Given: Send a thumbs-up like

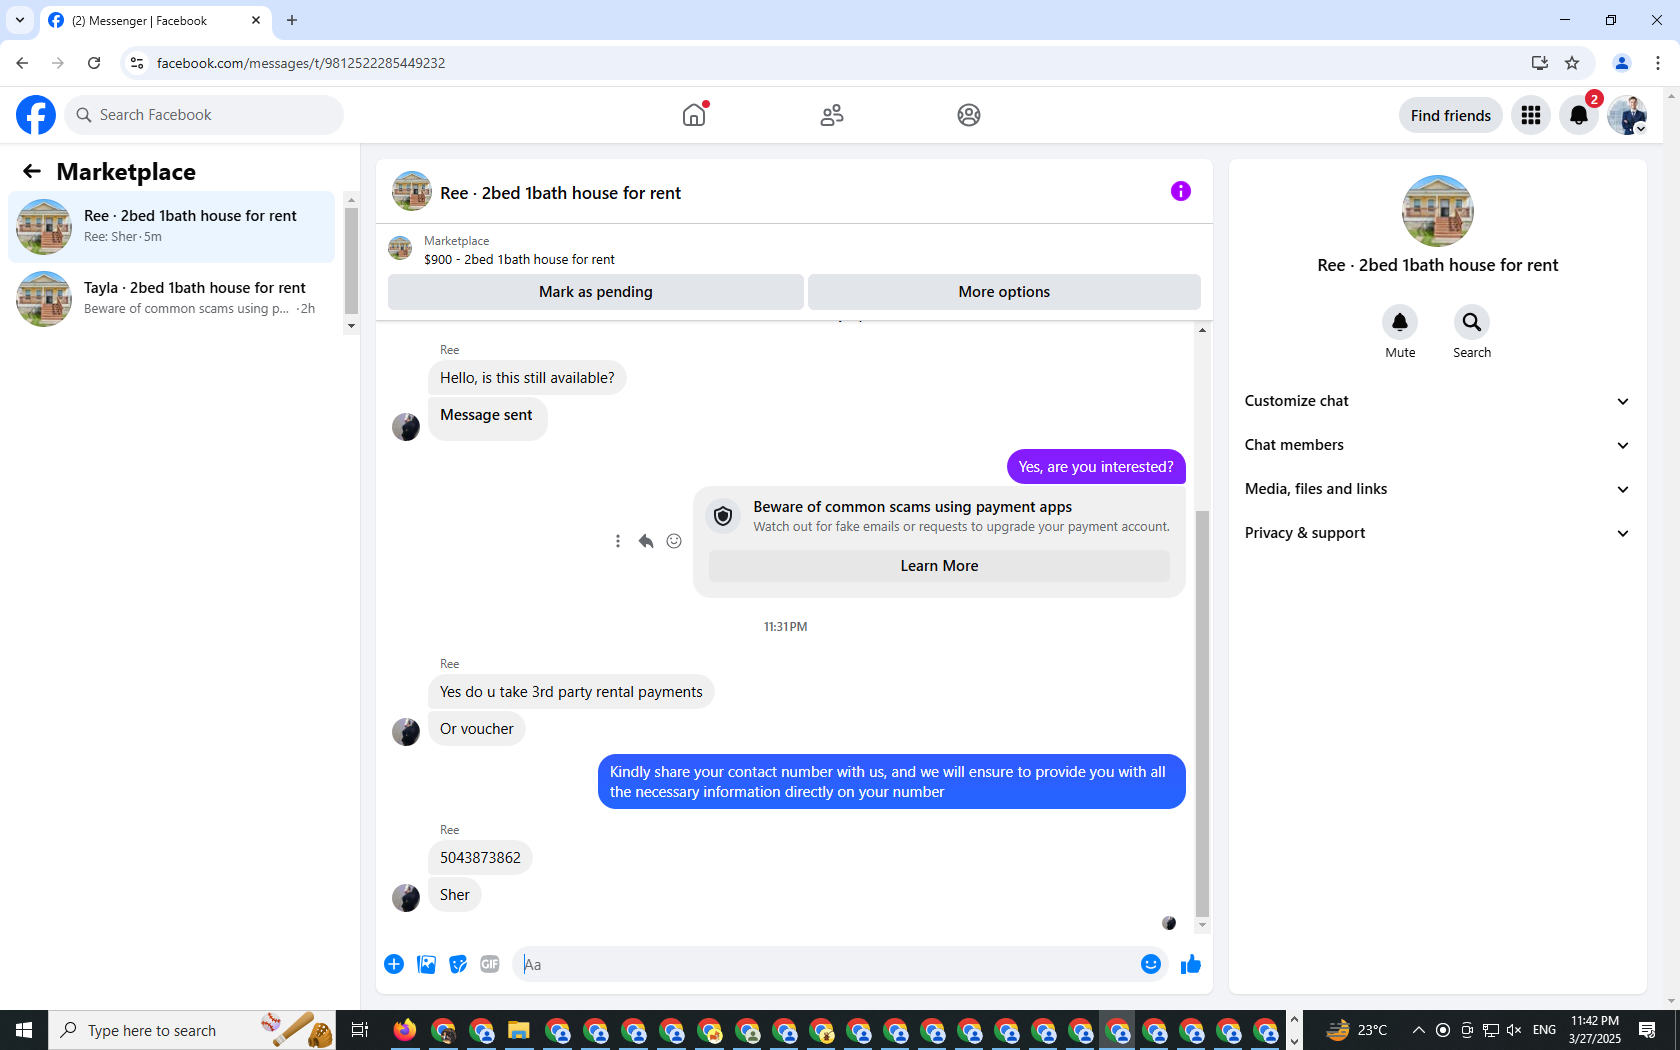Looking at the screenshot, I should (1191, 964).
